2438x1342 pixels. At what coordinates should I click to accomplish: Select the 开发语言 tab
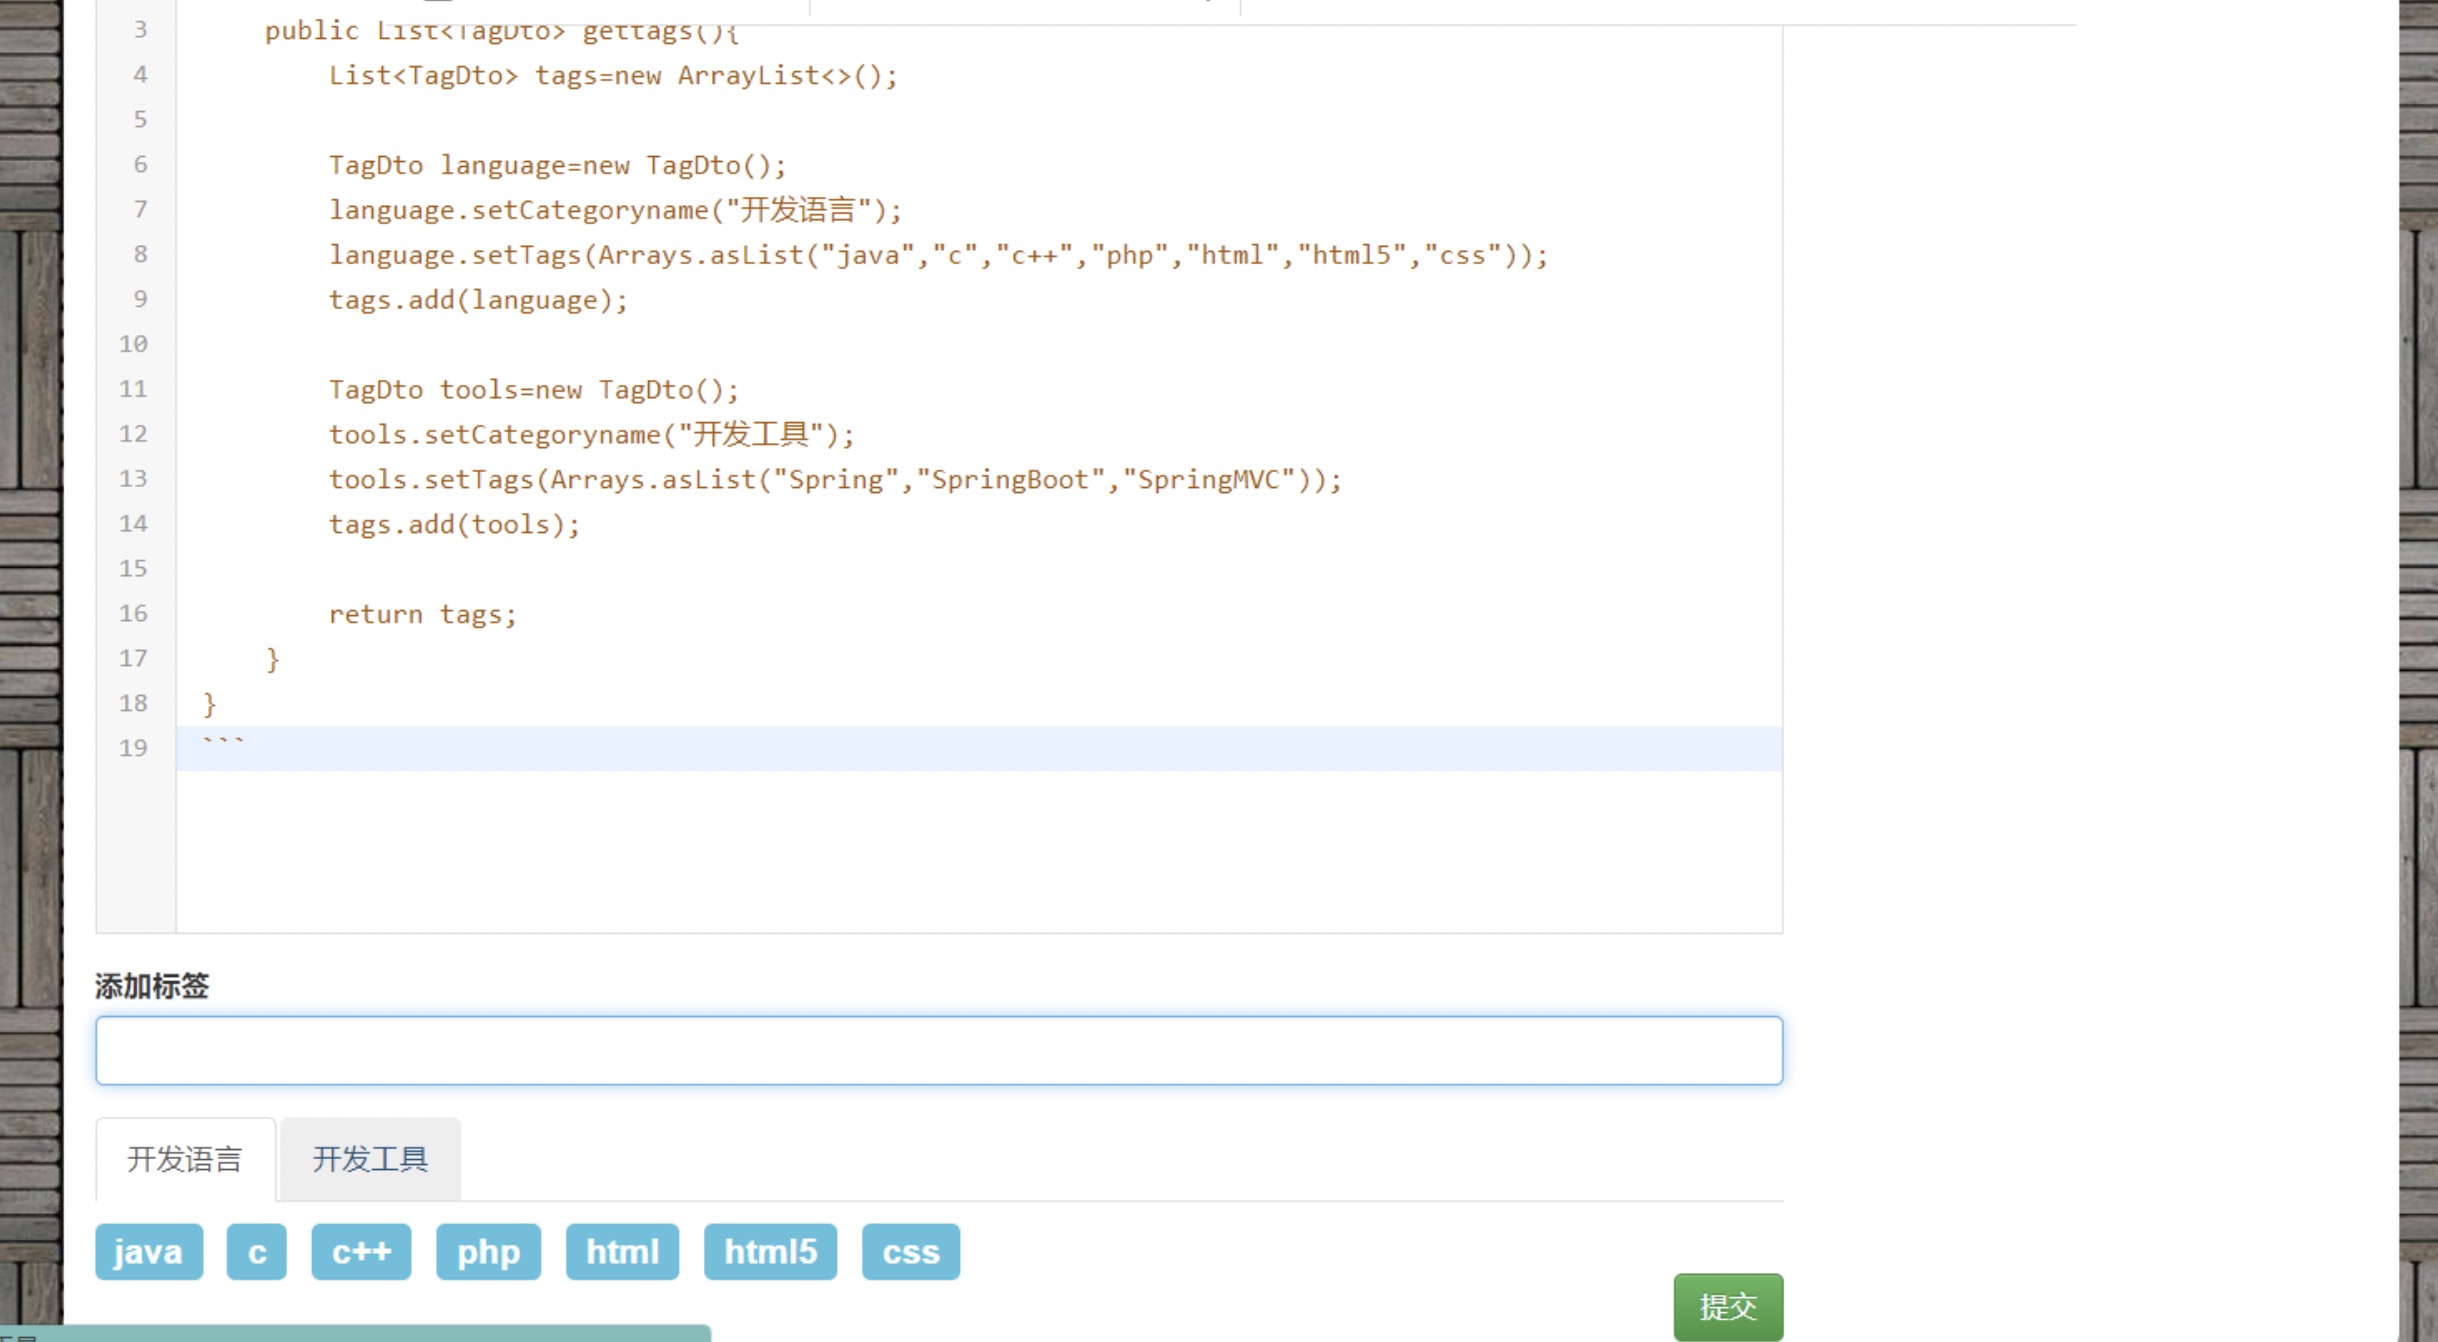(x=185, y=1159)
